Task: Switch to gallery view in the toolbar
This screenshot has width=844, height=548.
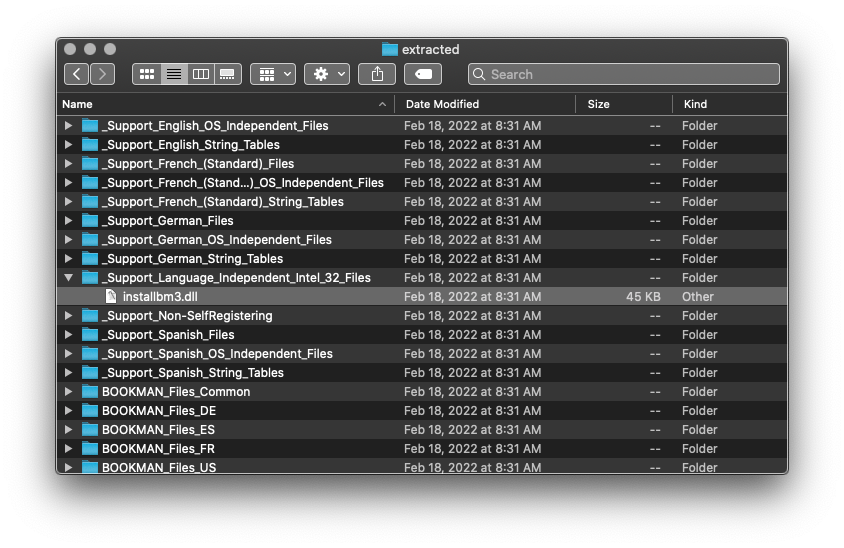Action: [227, 74]
